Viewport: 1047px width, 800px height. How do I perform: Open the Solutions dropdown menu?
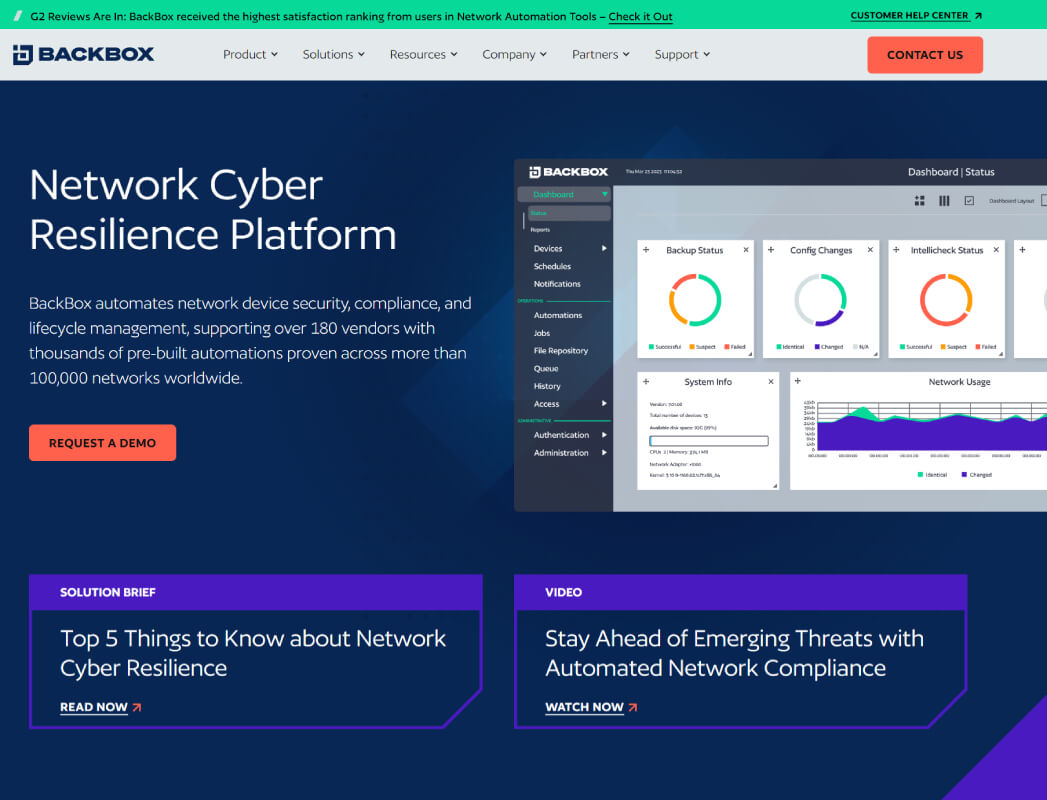[x=334, y=55]
